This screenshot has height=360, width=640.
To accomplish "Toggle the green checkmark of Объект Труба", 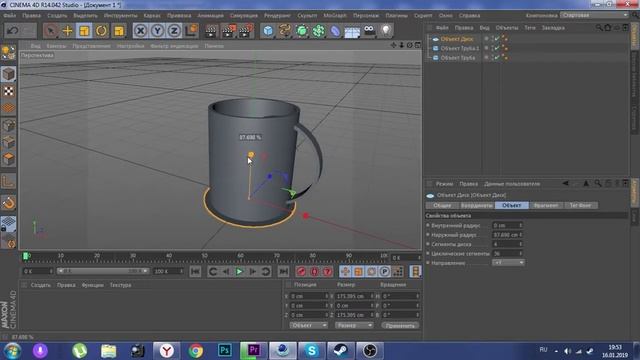I will click(497, 58).
